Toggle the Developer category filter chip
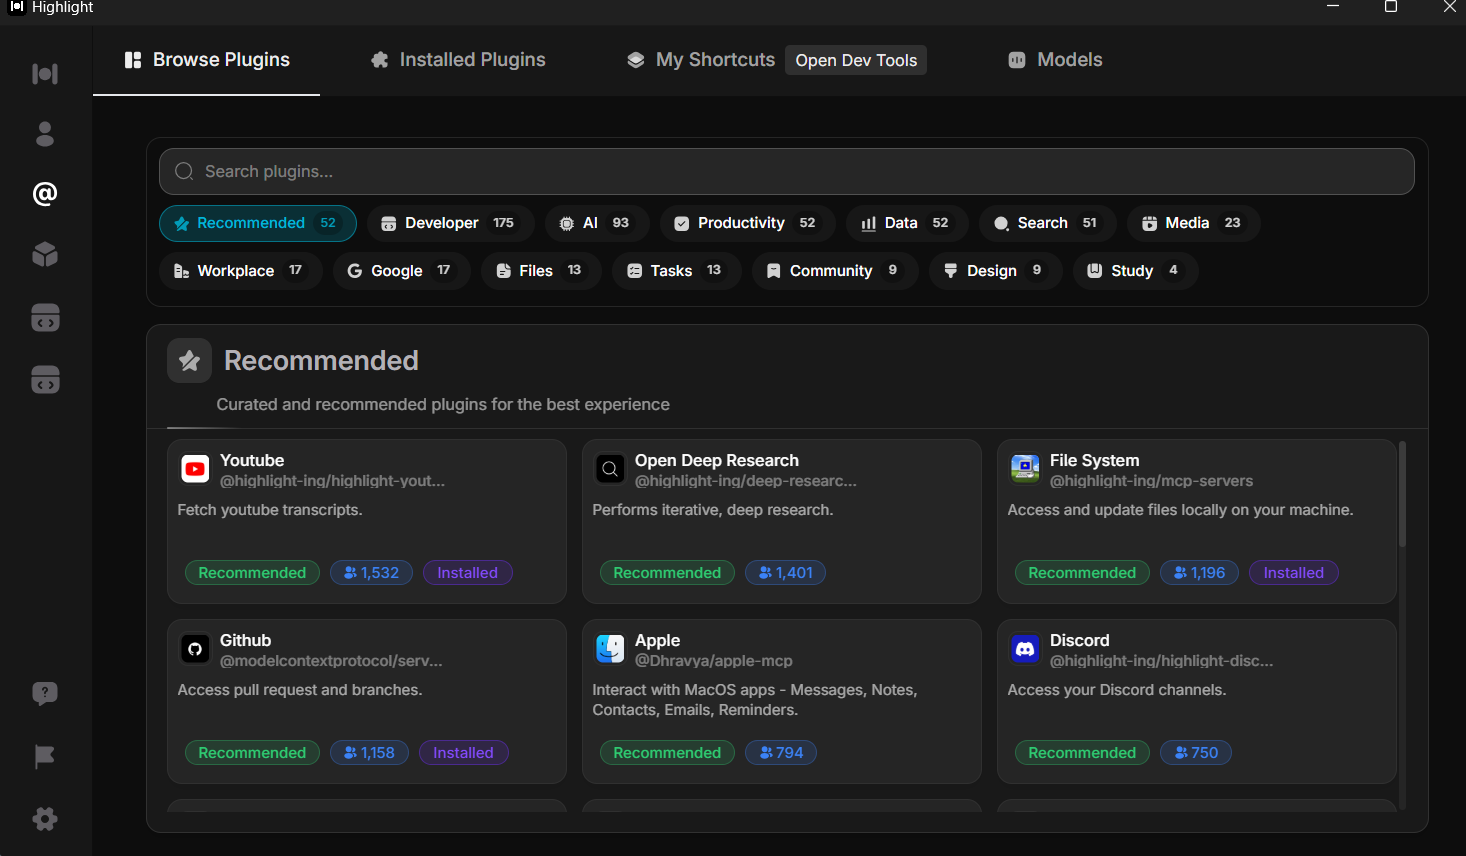The width and height of the screenshot is (1466, 856). 450,223
